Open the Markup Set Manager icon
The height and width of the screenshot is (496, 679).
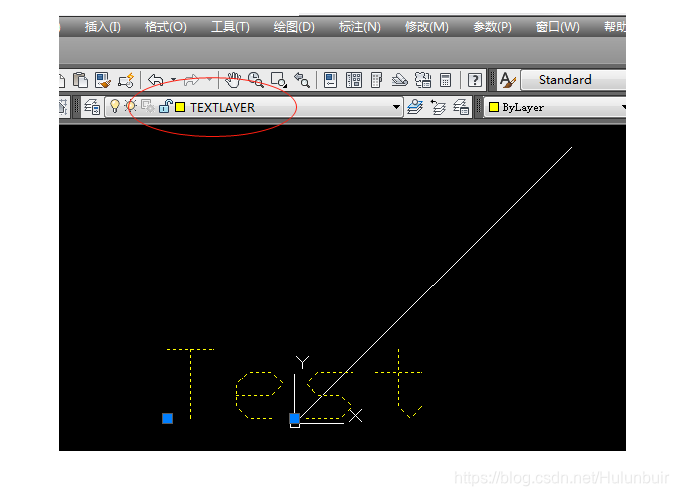point(423,80)
